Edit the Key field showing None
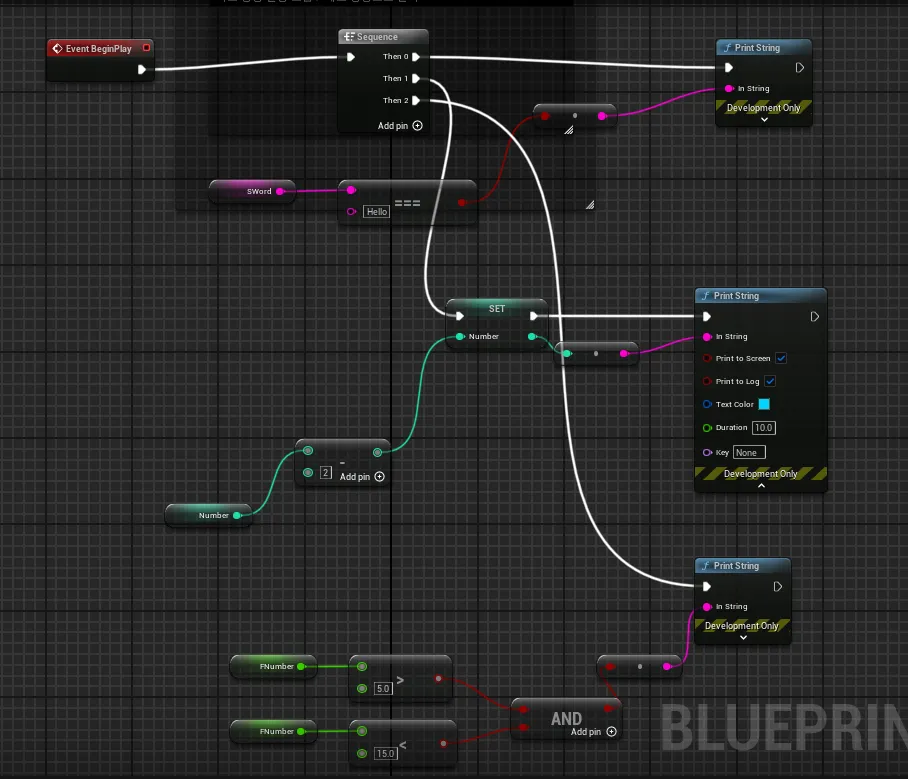 [x=749, y=452]
